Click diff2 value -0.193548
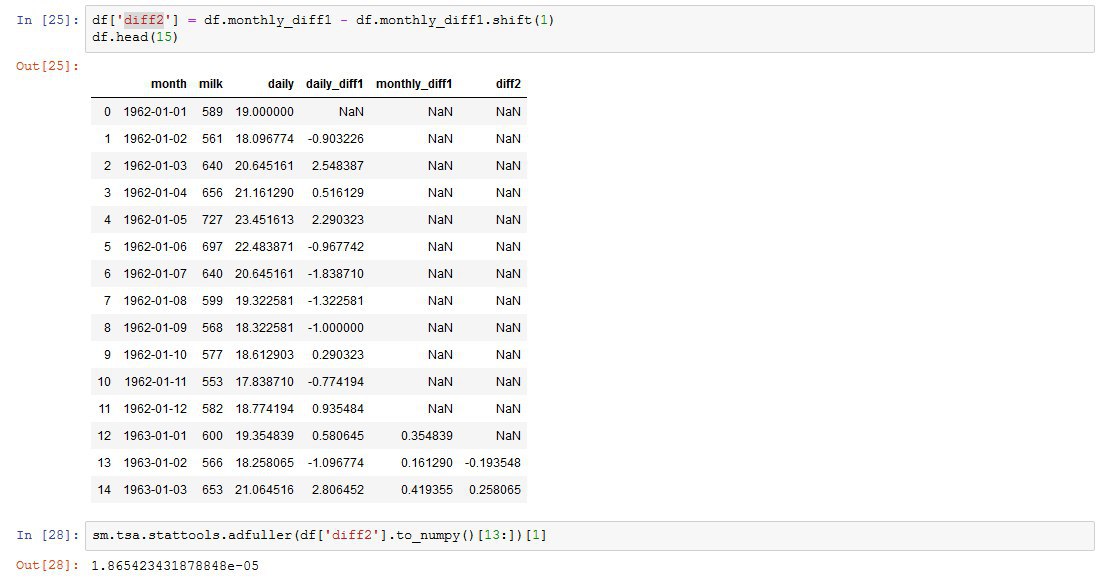 pyautogui.click(x=493, y=464)
